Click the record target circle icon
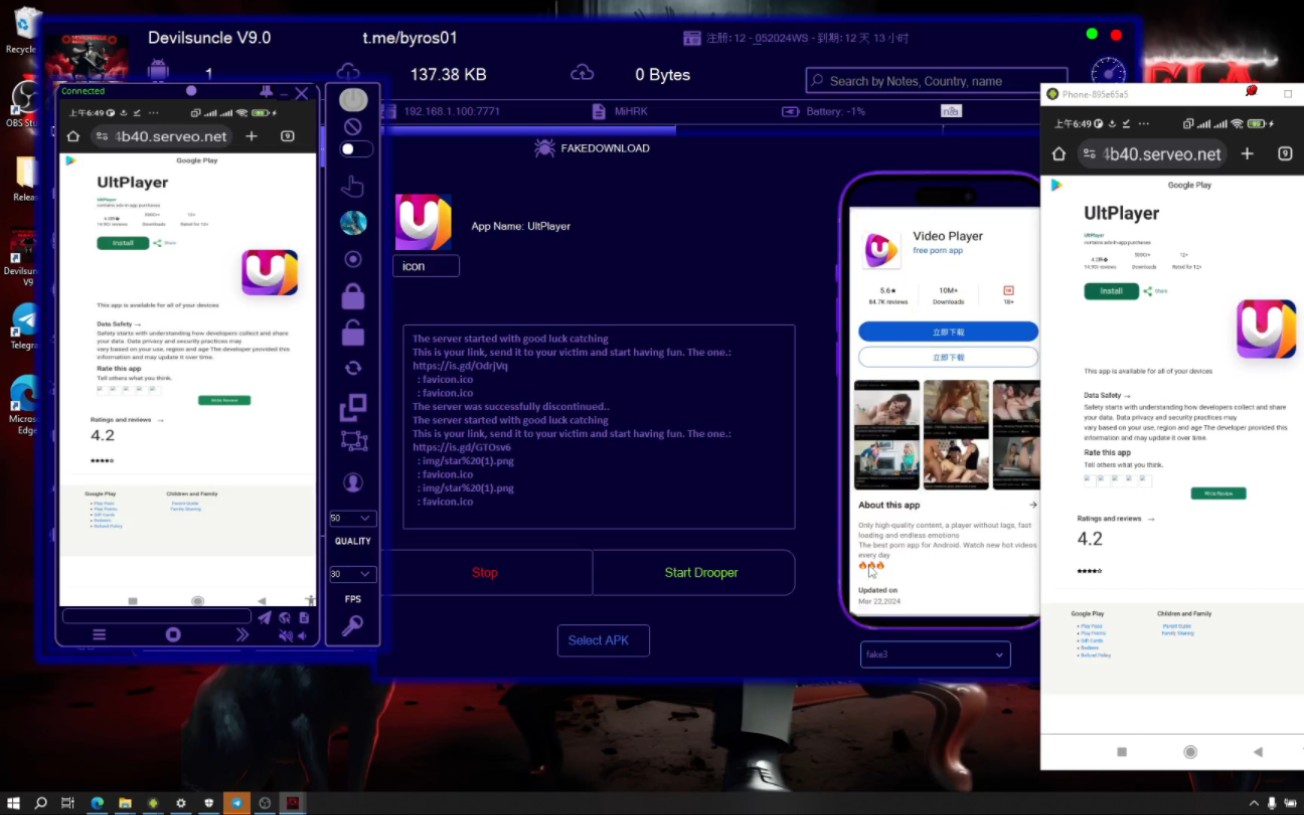Viewport: 1304px width, 815px height. point(352,259)
